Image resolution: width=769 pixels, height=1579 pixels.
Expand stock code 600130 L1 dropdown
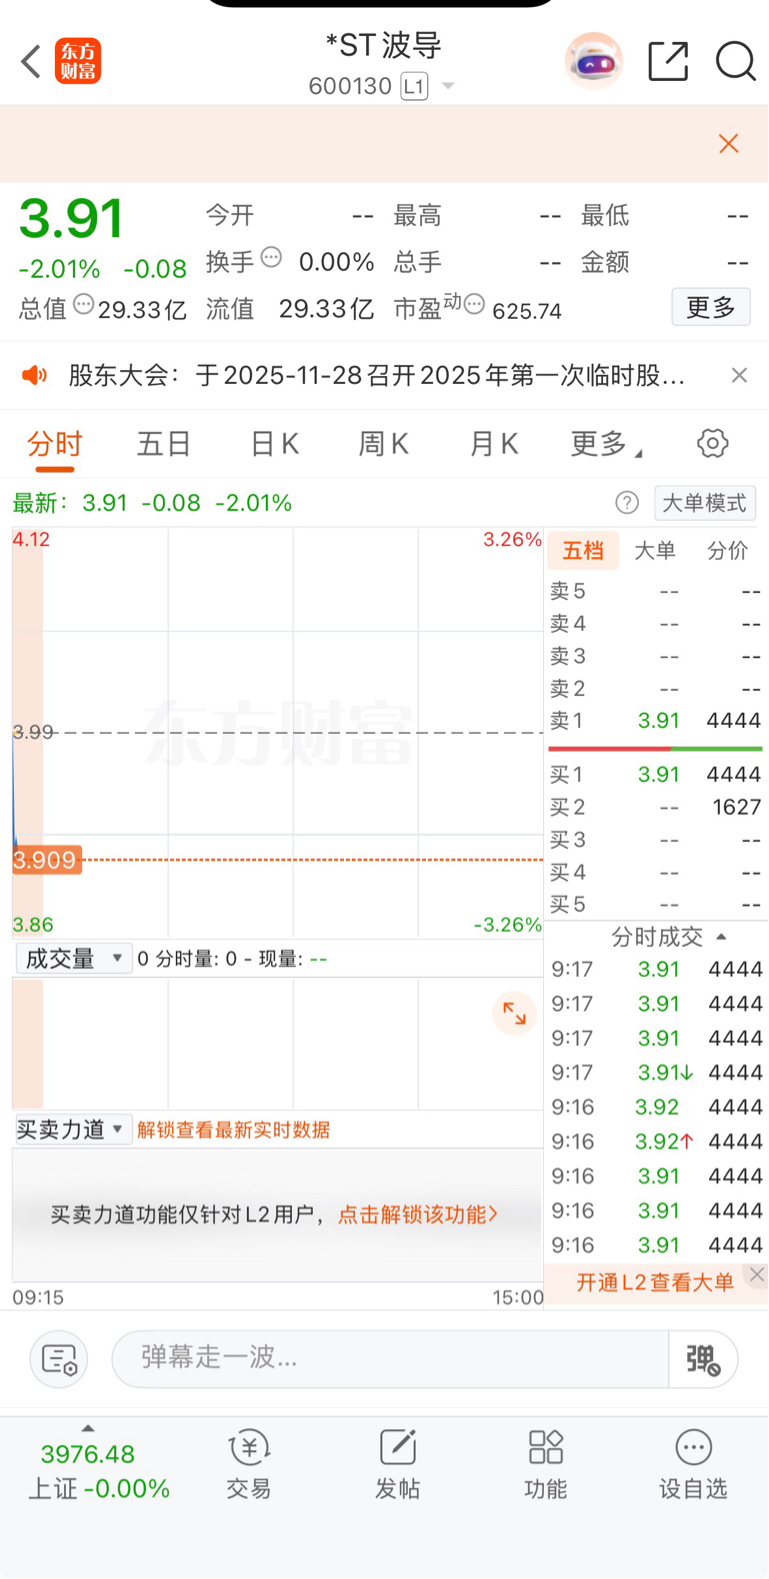[x=448, y=86]
